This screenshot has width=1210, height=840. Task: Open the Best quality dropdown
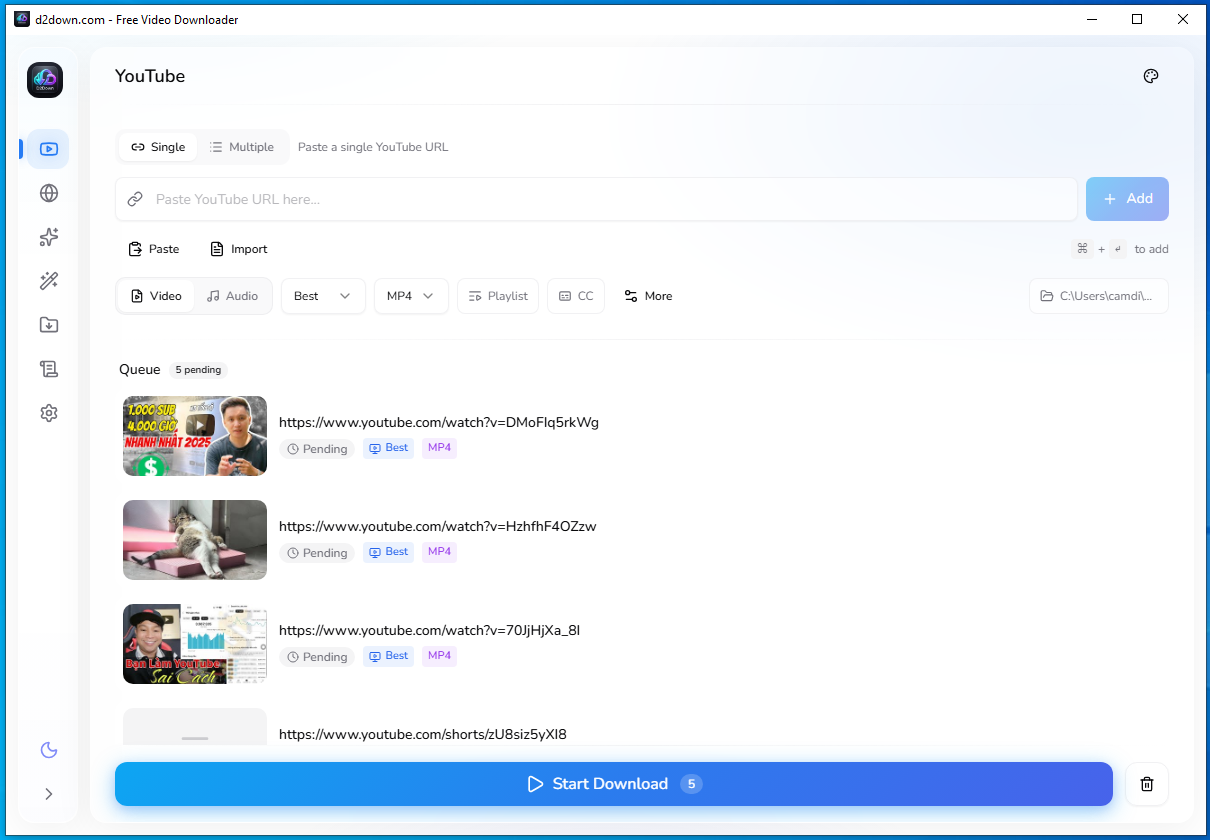coord(323,296)
